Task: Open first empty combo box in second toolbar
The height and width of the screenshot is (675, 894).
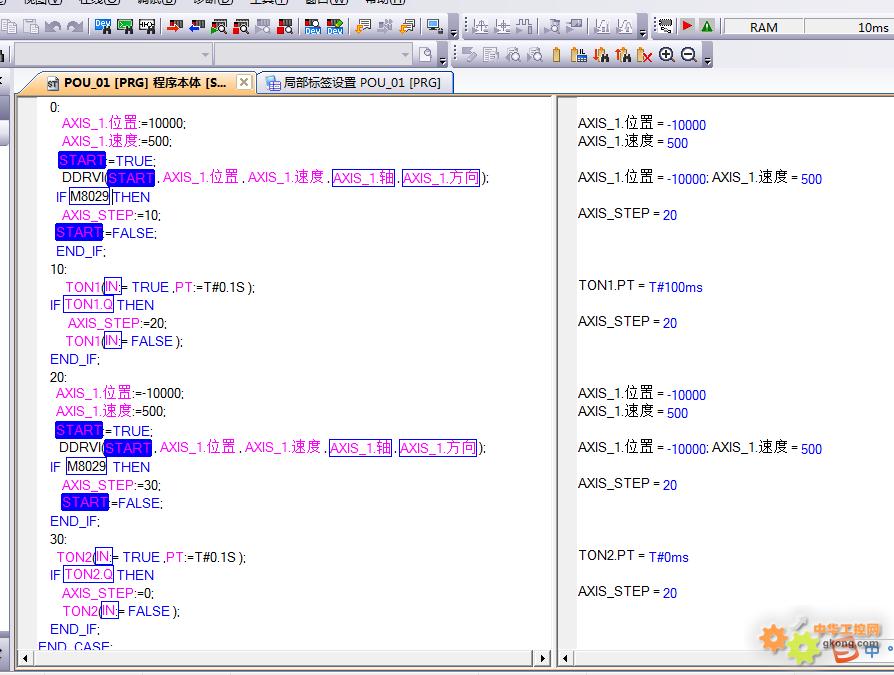Action: [113, 55]
